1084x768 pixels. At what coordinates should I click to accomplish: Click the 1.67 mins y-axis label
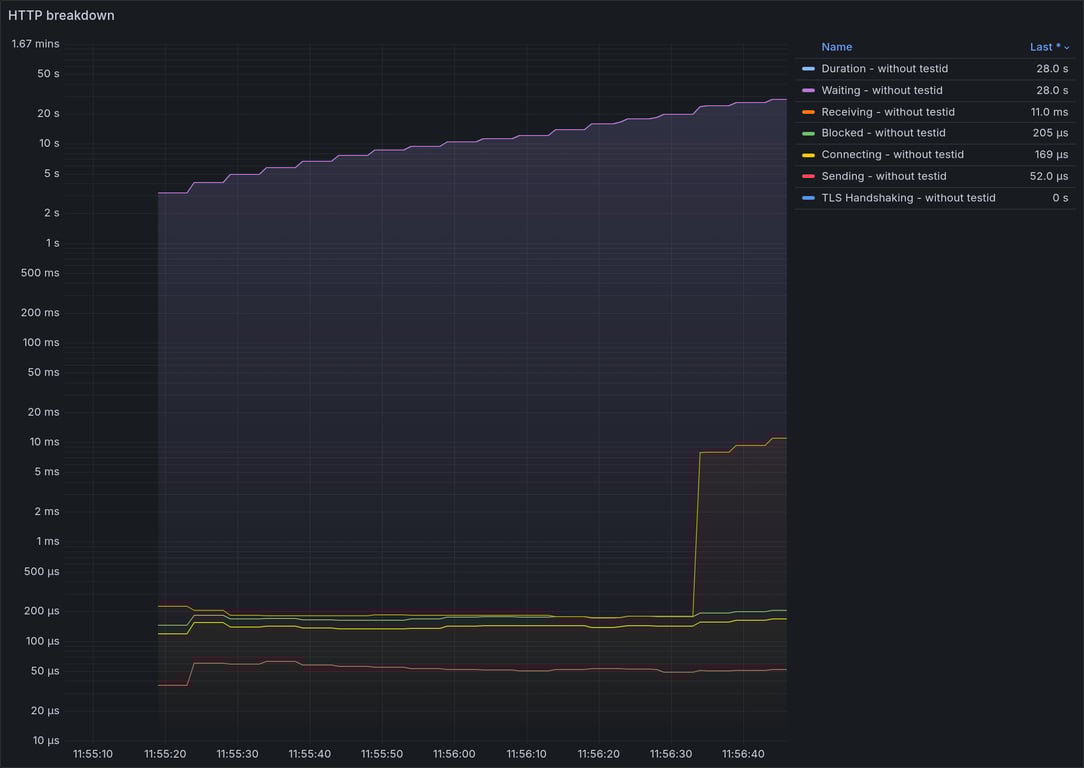35,44
